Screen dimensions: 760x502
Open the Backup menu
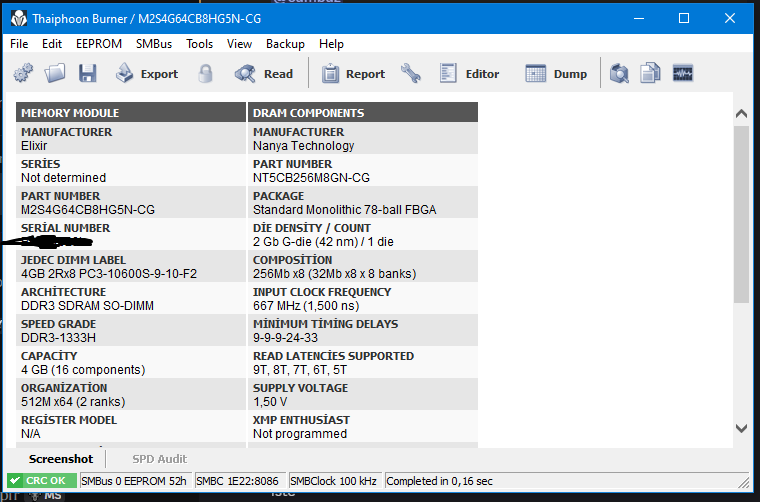tap(285, 44)
